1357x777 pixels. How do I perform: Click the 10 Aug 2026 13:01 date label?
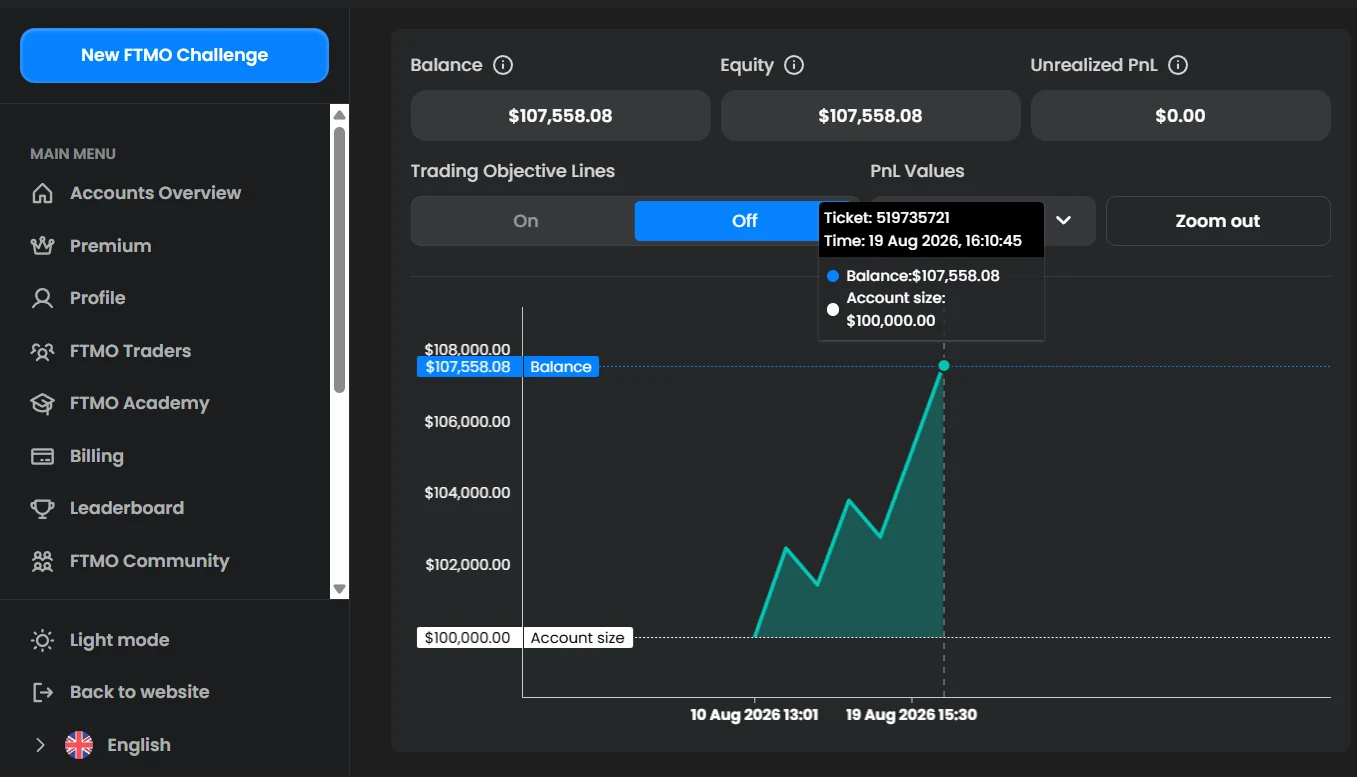tap(754, 715)
